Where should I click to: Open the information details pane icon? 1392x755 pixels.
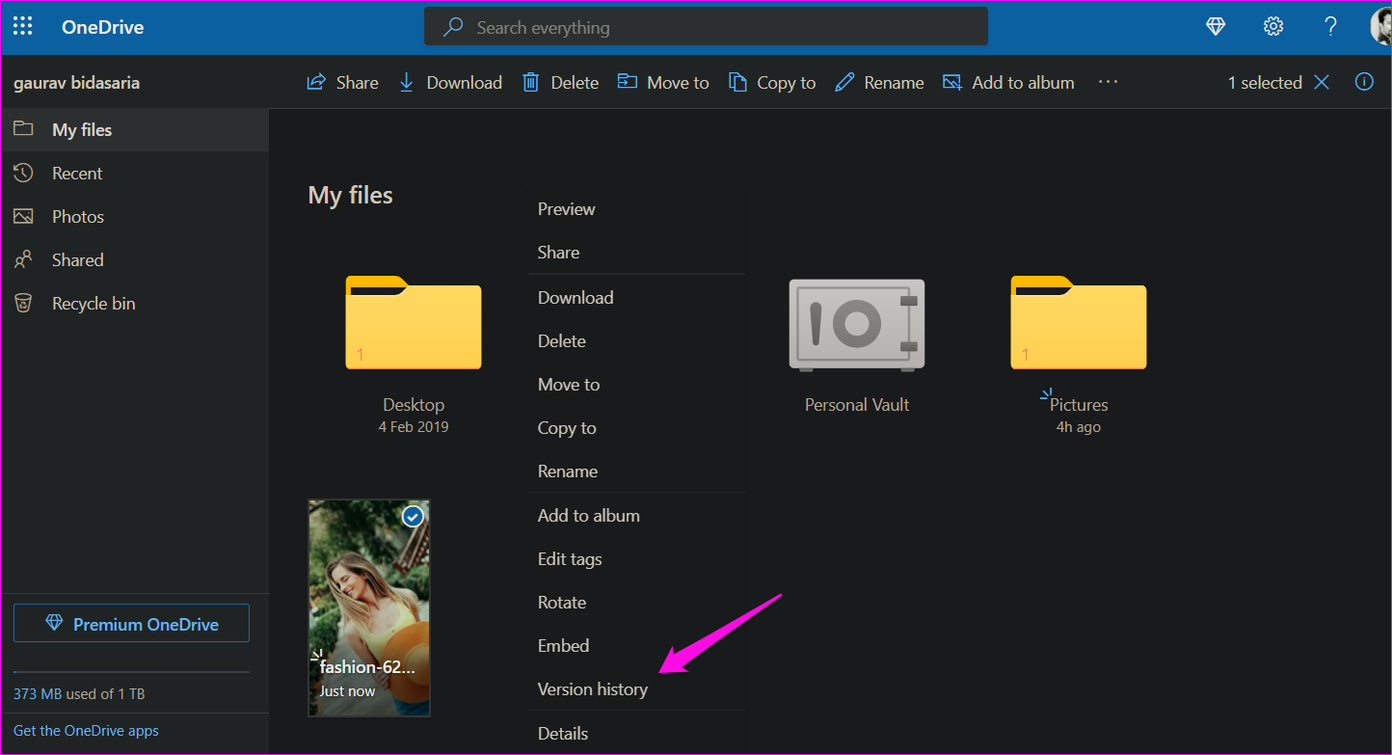1364,82
